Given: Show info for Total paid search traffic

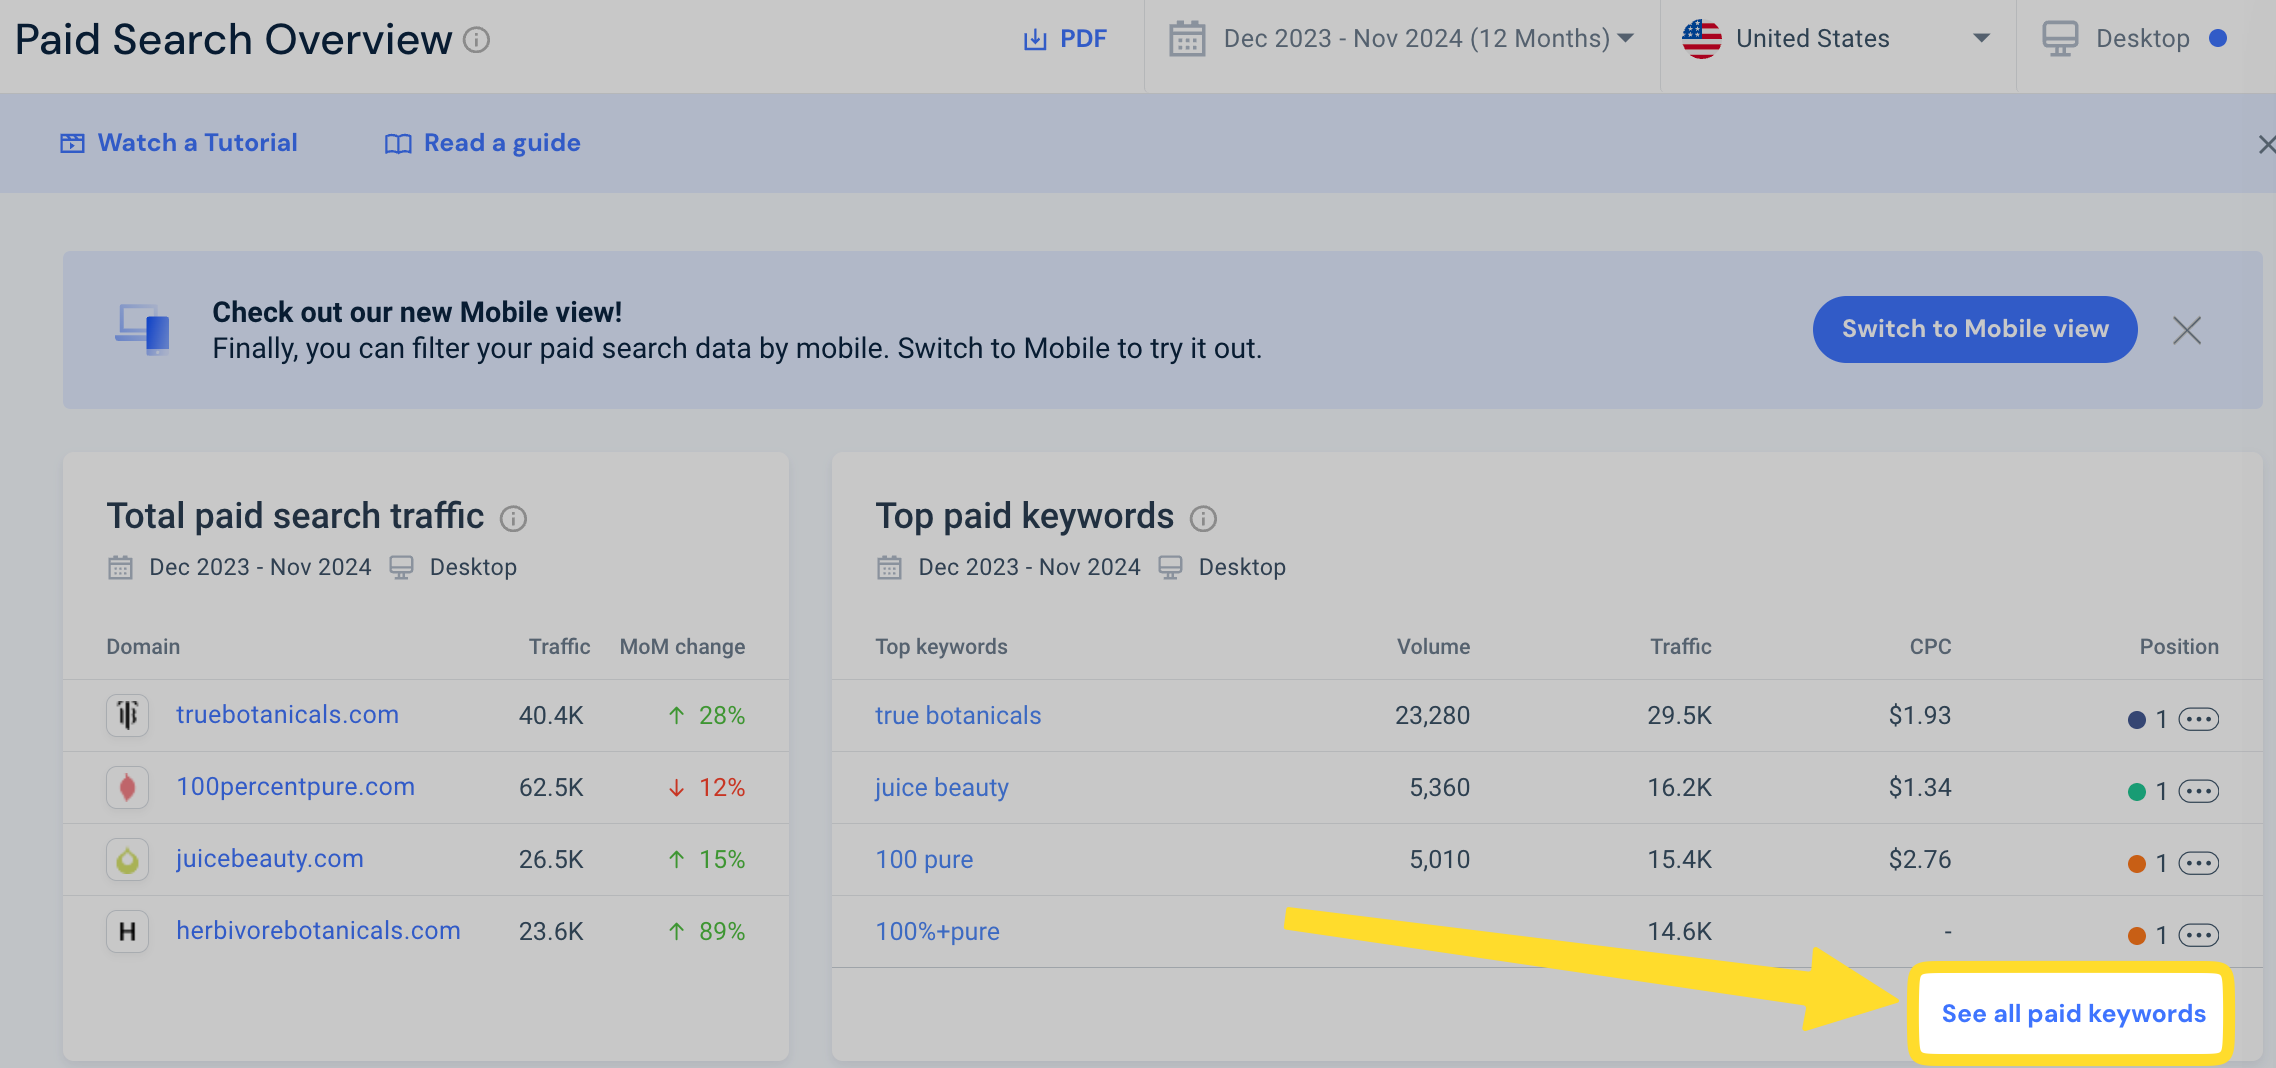Looking at the screenshot, I should point(513,518).
